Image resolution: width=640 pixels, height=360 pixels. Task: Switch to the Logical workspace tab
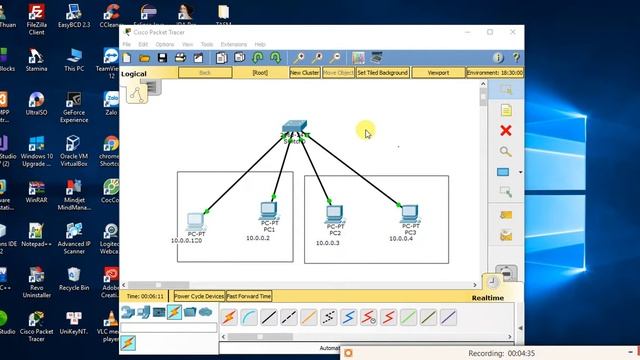(x=134, y=74)
